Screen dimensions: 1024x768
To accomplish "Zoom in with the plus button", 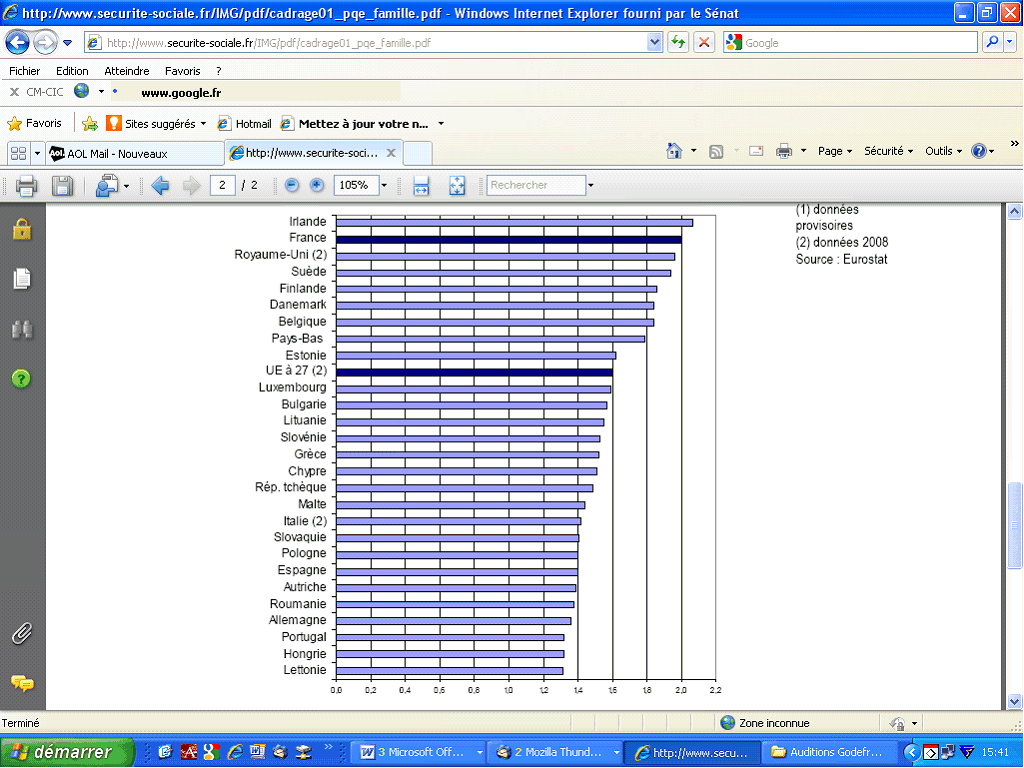I will [x=317, y=185].
